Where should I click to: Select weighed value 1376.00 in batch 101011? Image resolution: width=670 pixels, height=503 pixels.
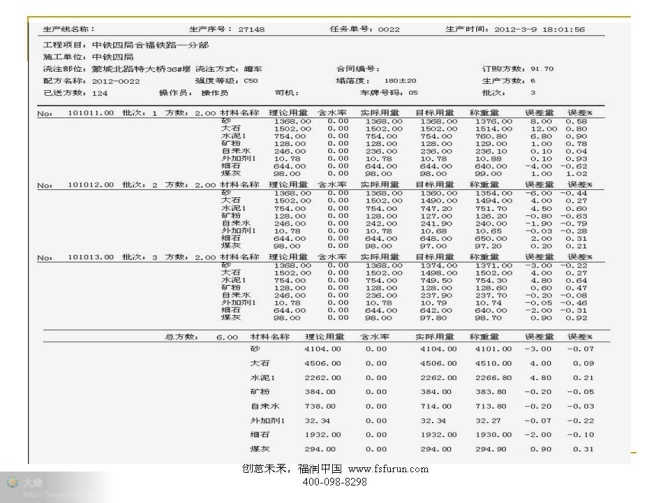coord(494,121)
